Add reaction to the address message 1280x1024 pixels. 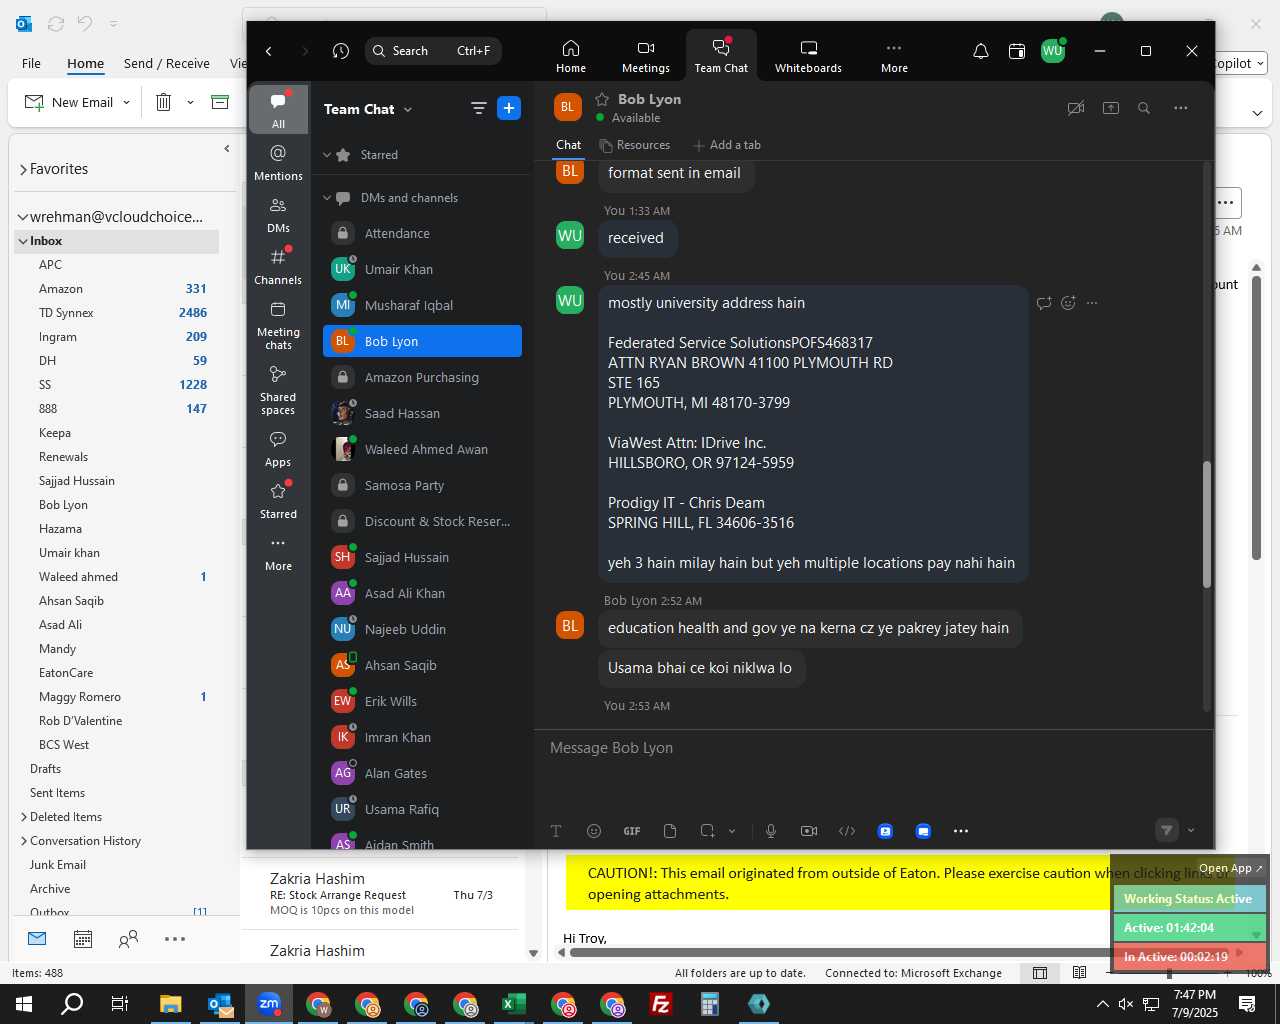1068,303
